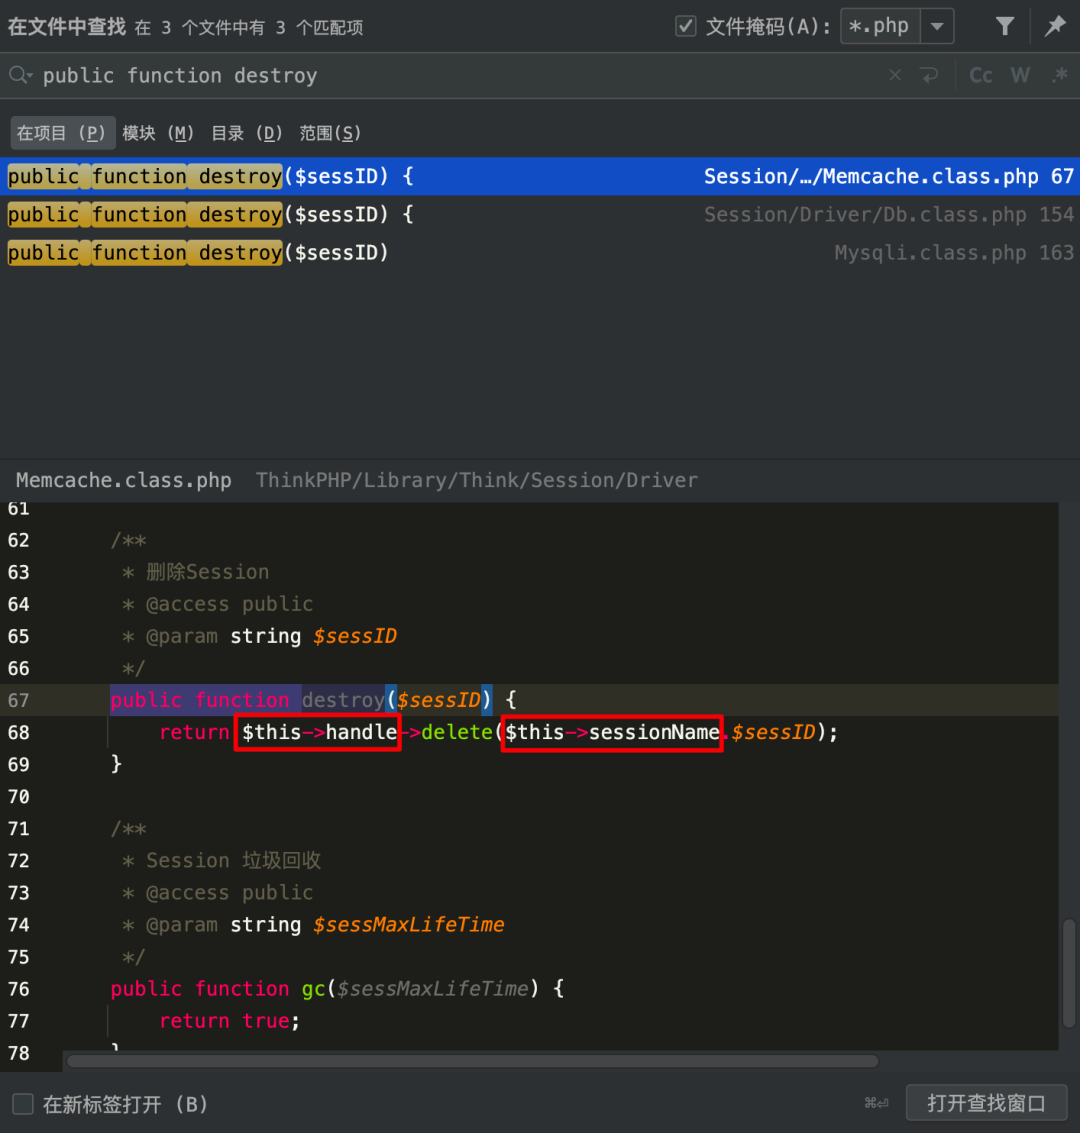This screenshot has width=1080, height=1133.
Task: Enable 在新标签打开 (B) checkbox
Action: (23, 1104)
